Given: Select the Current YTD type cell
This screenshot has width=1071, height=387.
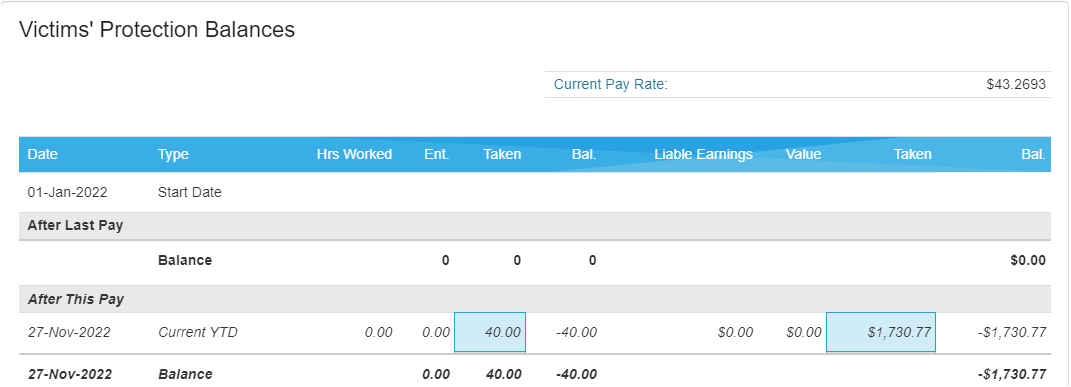Looking at the screenshot, I should click(x=197, y=332).
